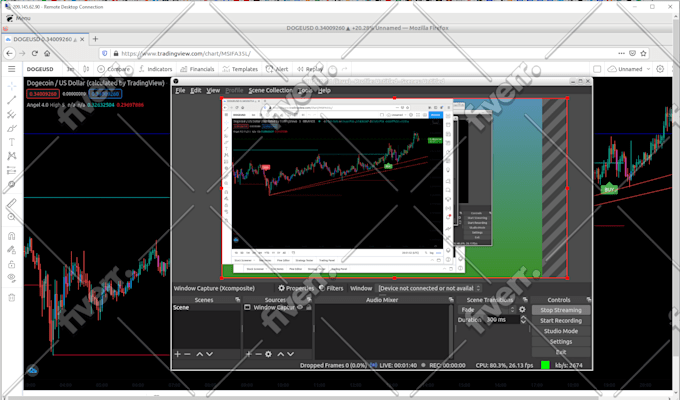Open a new Firefox tab with plus
680x400 pixels.
(95, 39)
